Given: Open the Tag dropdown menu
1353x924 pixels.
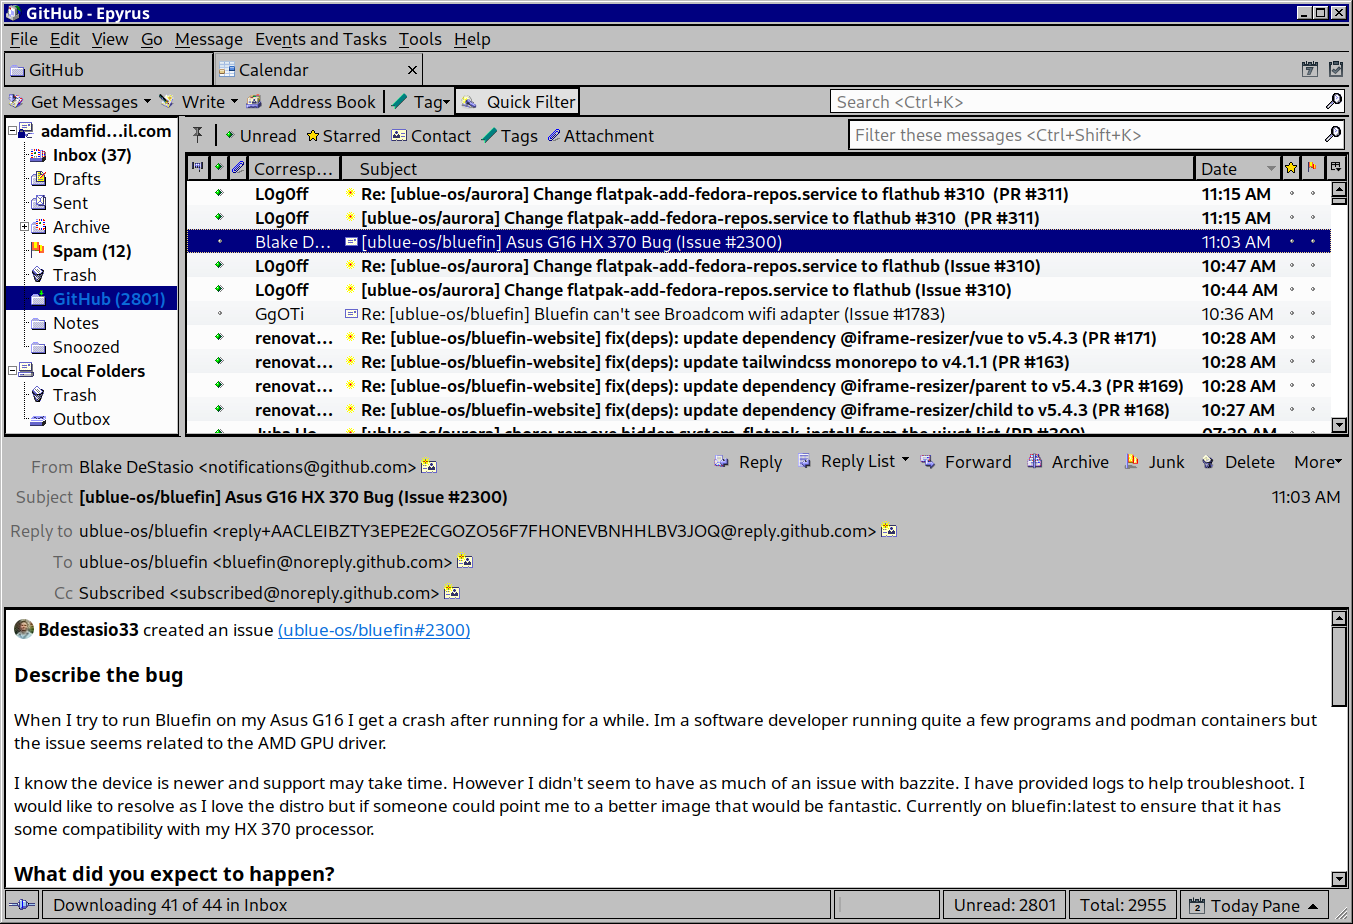Looking at the screenshot, I should coord(447,102).
